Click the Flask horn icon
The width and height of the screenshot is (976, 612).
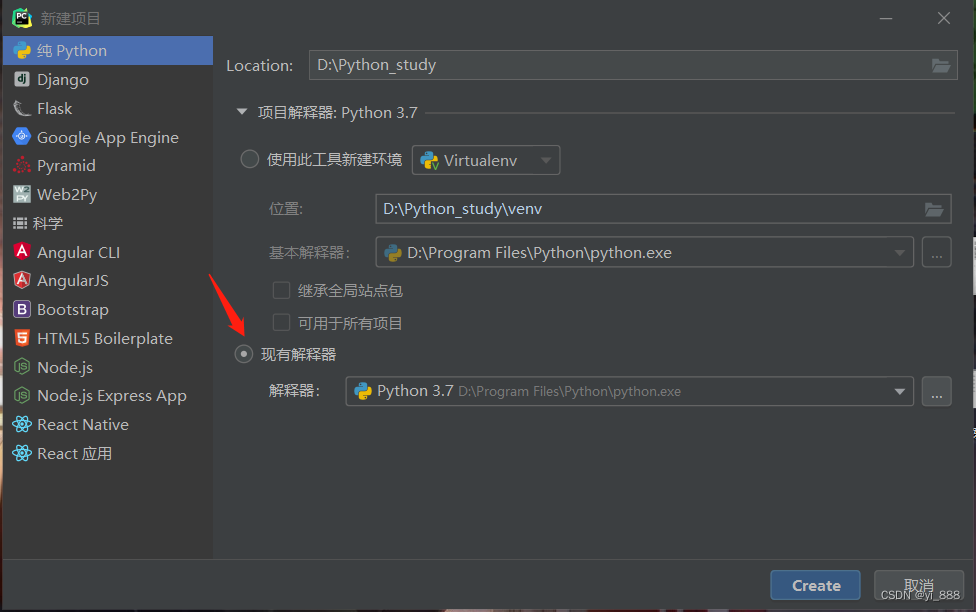click(22, 108)
